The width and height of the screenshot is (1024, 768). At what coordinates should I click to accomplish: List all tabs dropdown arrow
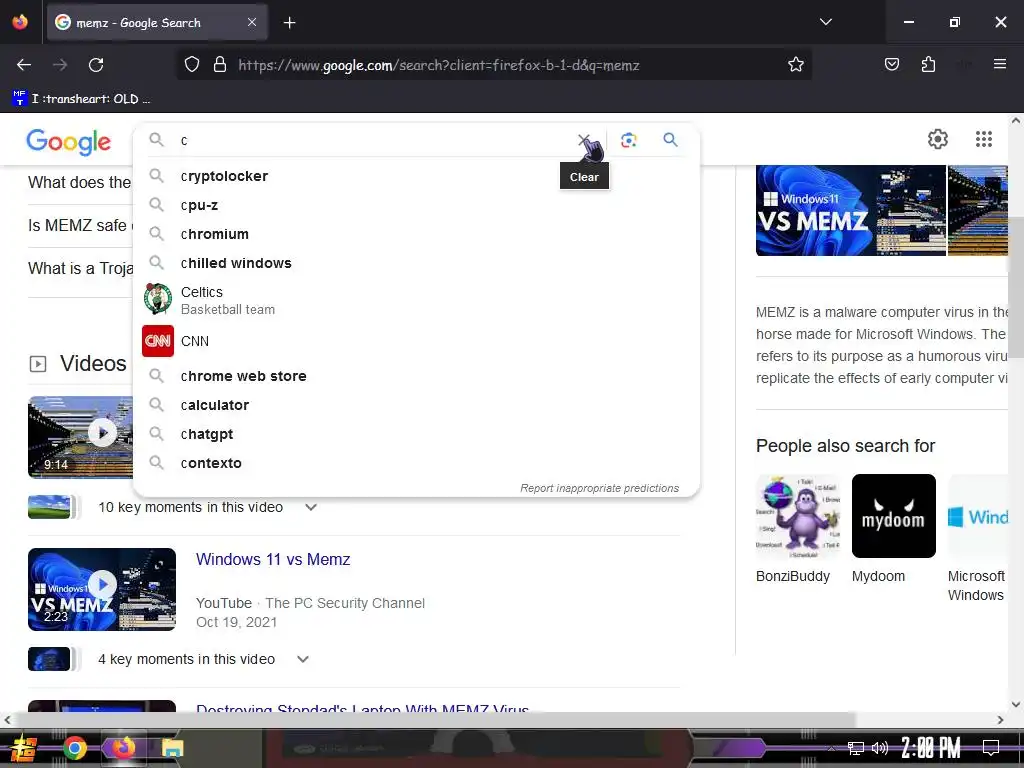point(825,22)
